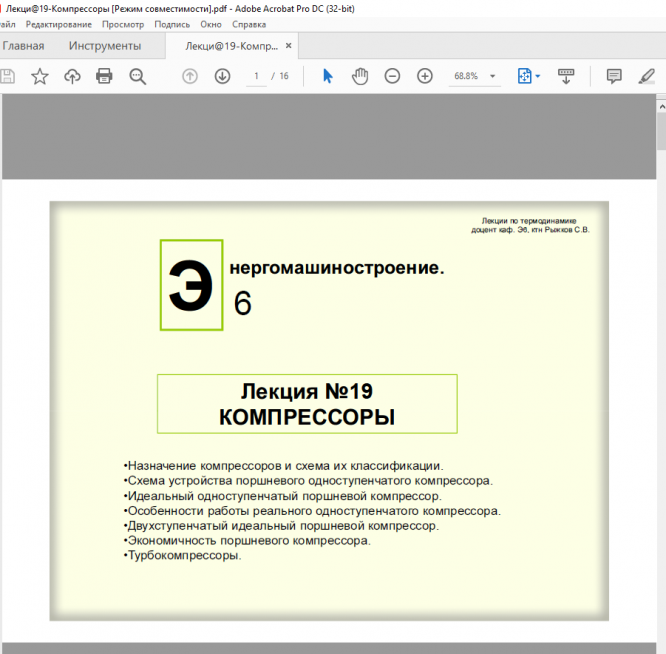The height and width of the screenshot is (654, 666).
Task: Click the upload to cloud icon
Action: coord(72,76)
